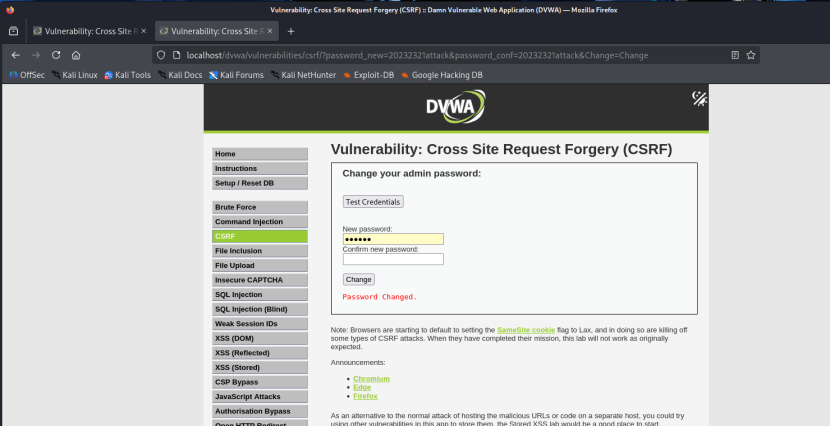Open Instructions in DVWA menu
This screenshot has height=427, width=830.
pos(260,168)
